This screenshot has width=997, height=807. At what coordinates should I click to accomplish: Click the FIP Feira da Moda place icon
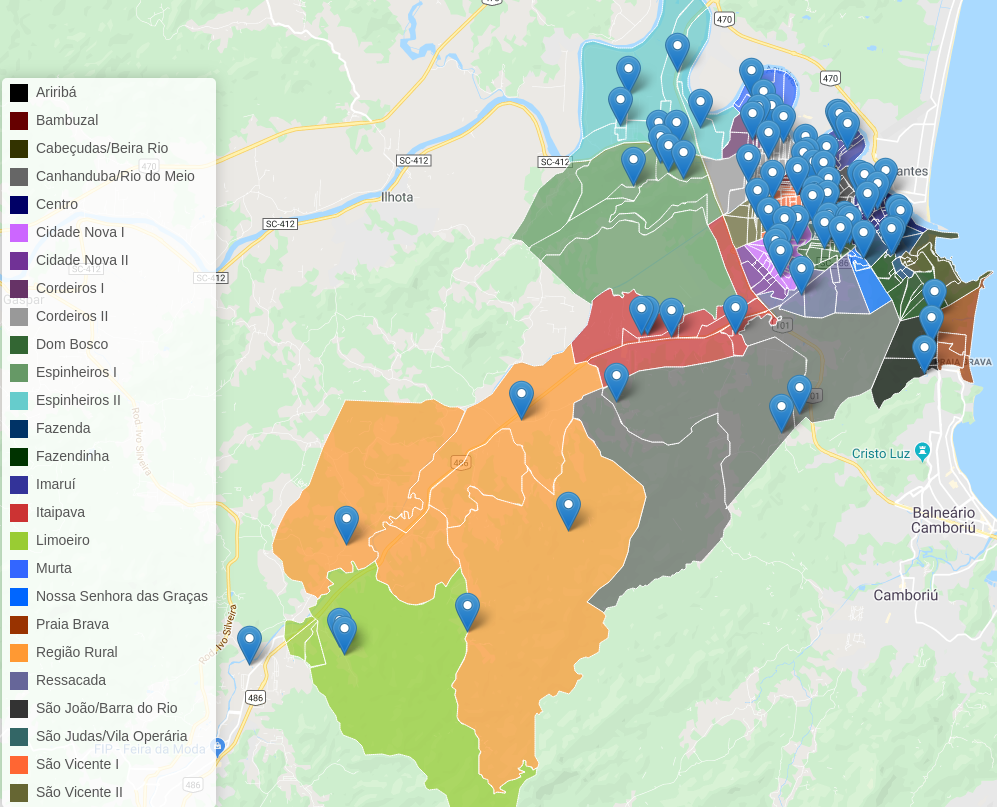coord(218,746)
